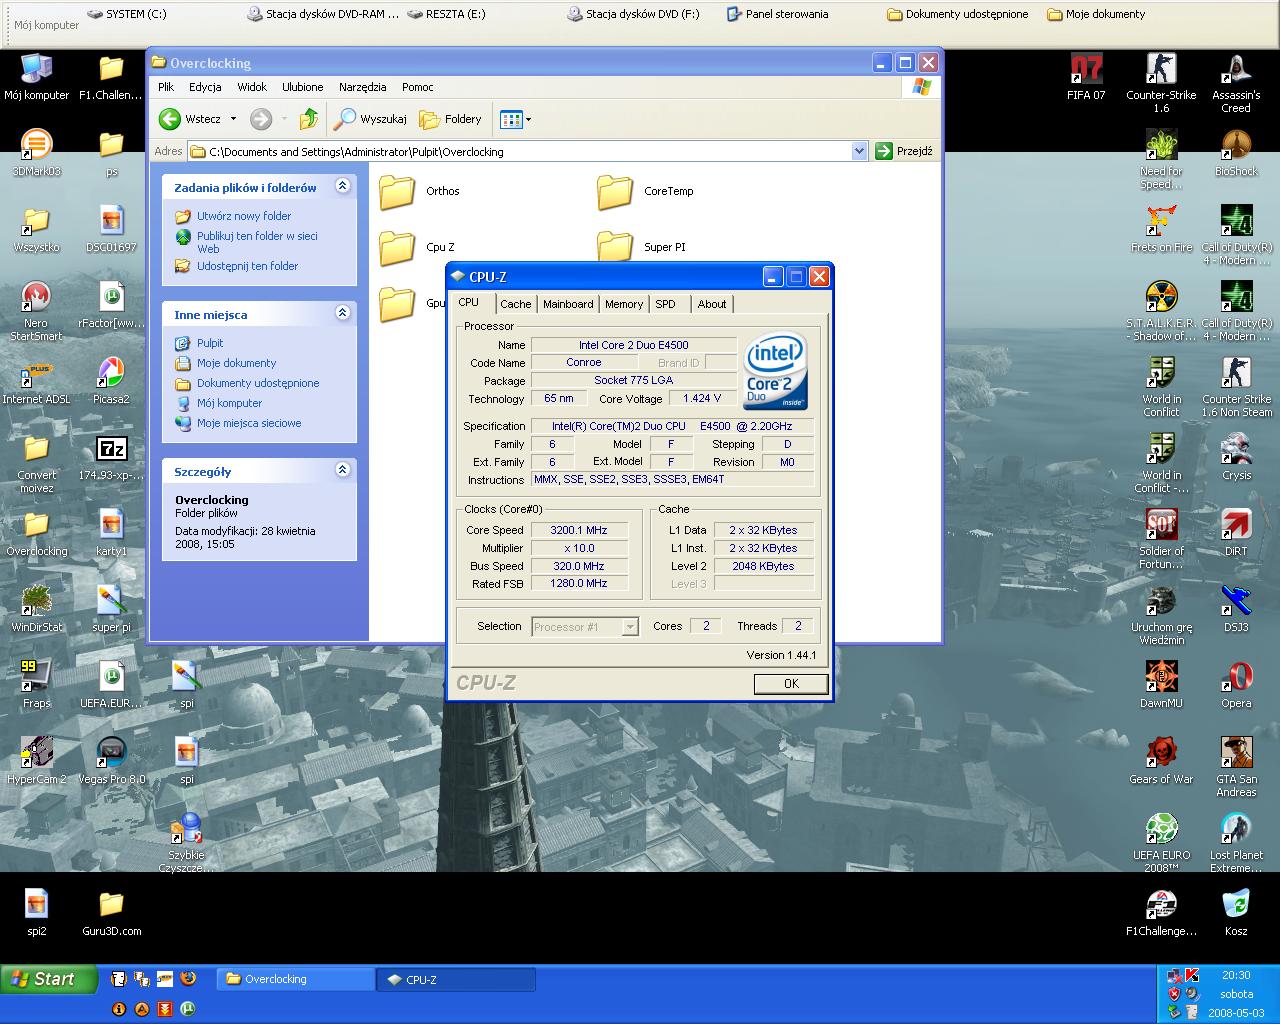This screenshot has width=1280, height=1024.
Task: Select the FIFA 07 desktop icon
Action: (1086, 77)
